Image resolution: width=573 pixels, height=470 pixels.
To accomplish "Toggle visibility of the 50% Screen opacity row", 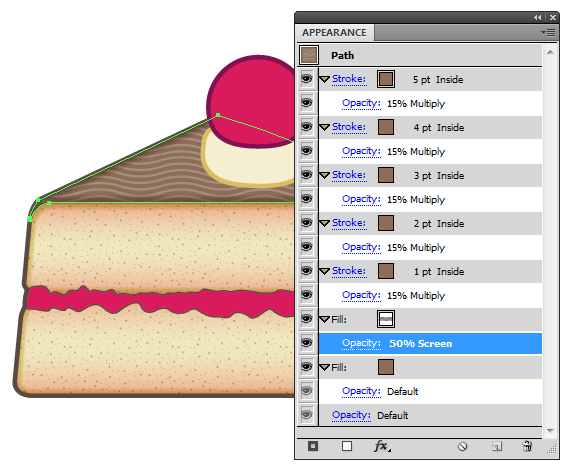I will pos(307,343).
